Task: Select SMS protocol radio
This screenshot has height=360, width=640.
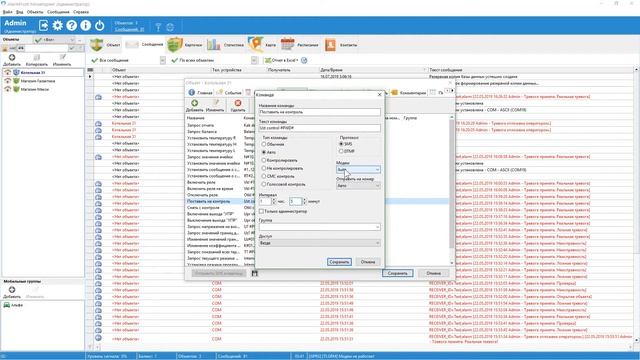Action: 341,144
